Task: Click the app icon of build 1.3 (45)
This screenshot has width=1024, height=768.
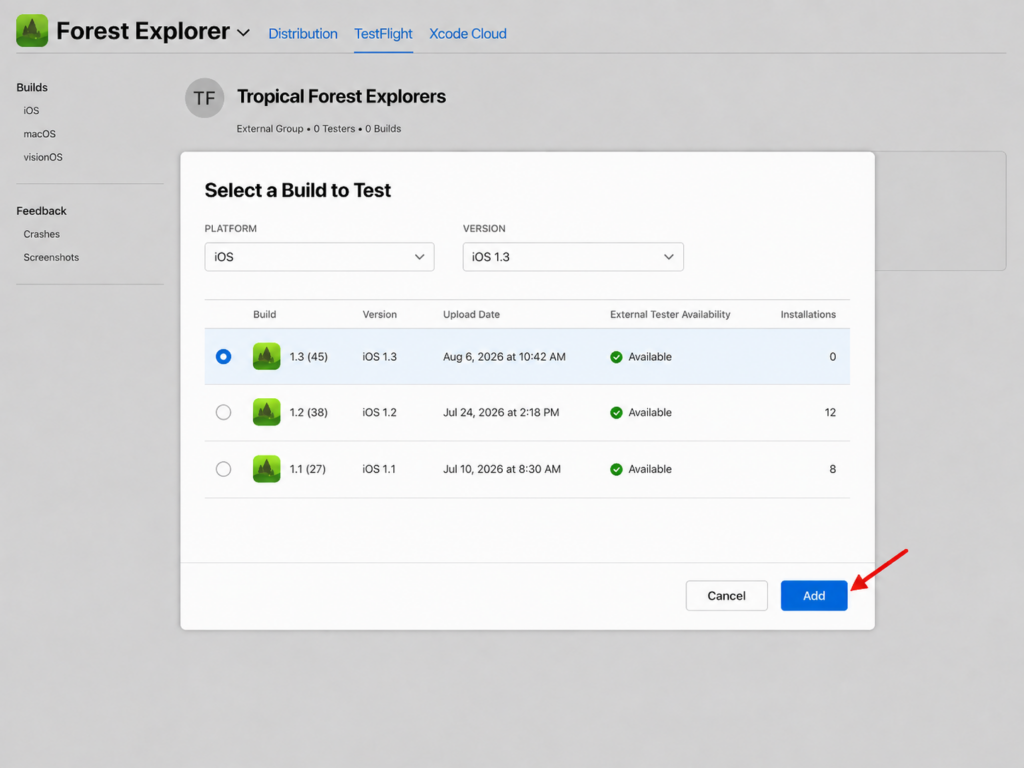Action: pyautogui.click(x=266, y=357)
